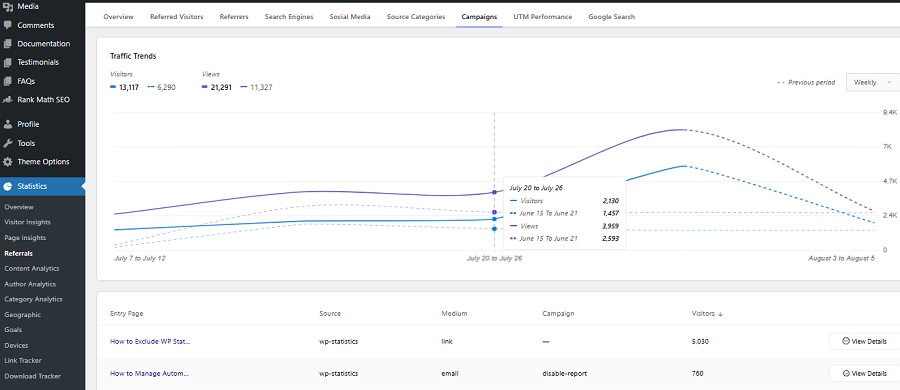Click the 'link' medium cell
Screen dimensions: 900x390
coord(447,341)
